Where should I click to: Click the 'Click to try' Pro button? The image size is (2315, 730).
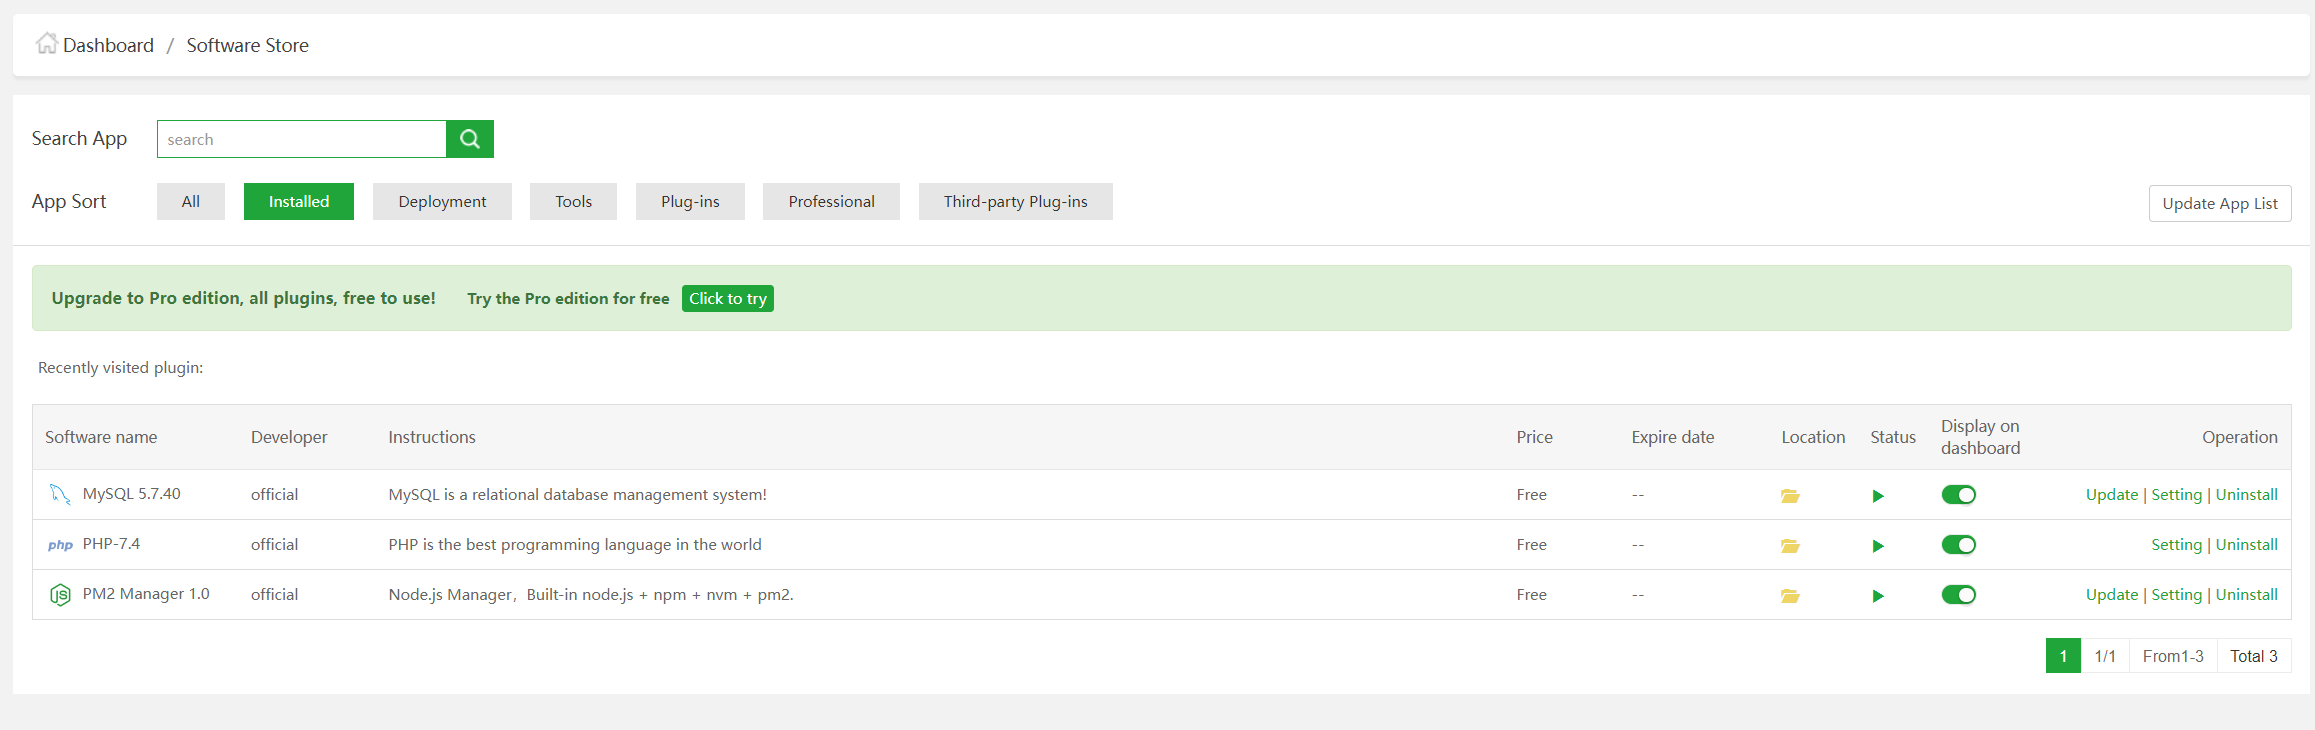pos(727,299)
